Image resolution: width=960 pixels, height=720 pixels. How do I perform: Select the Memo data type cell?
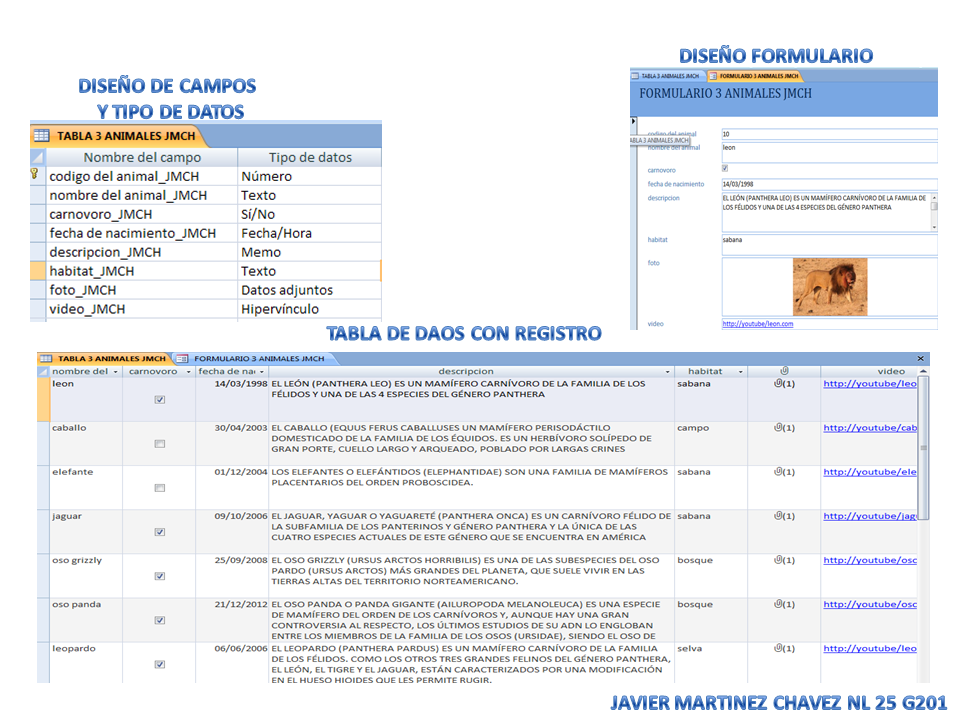[309, 252]
